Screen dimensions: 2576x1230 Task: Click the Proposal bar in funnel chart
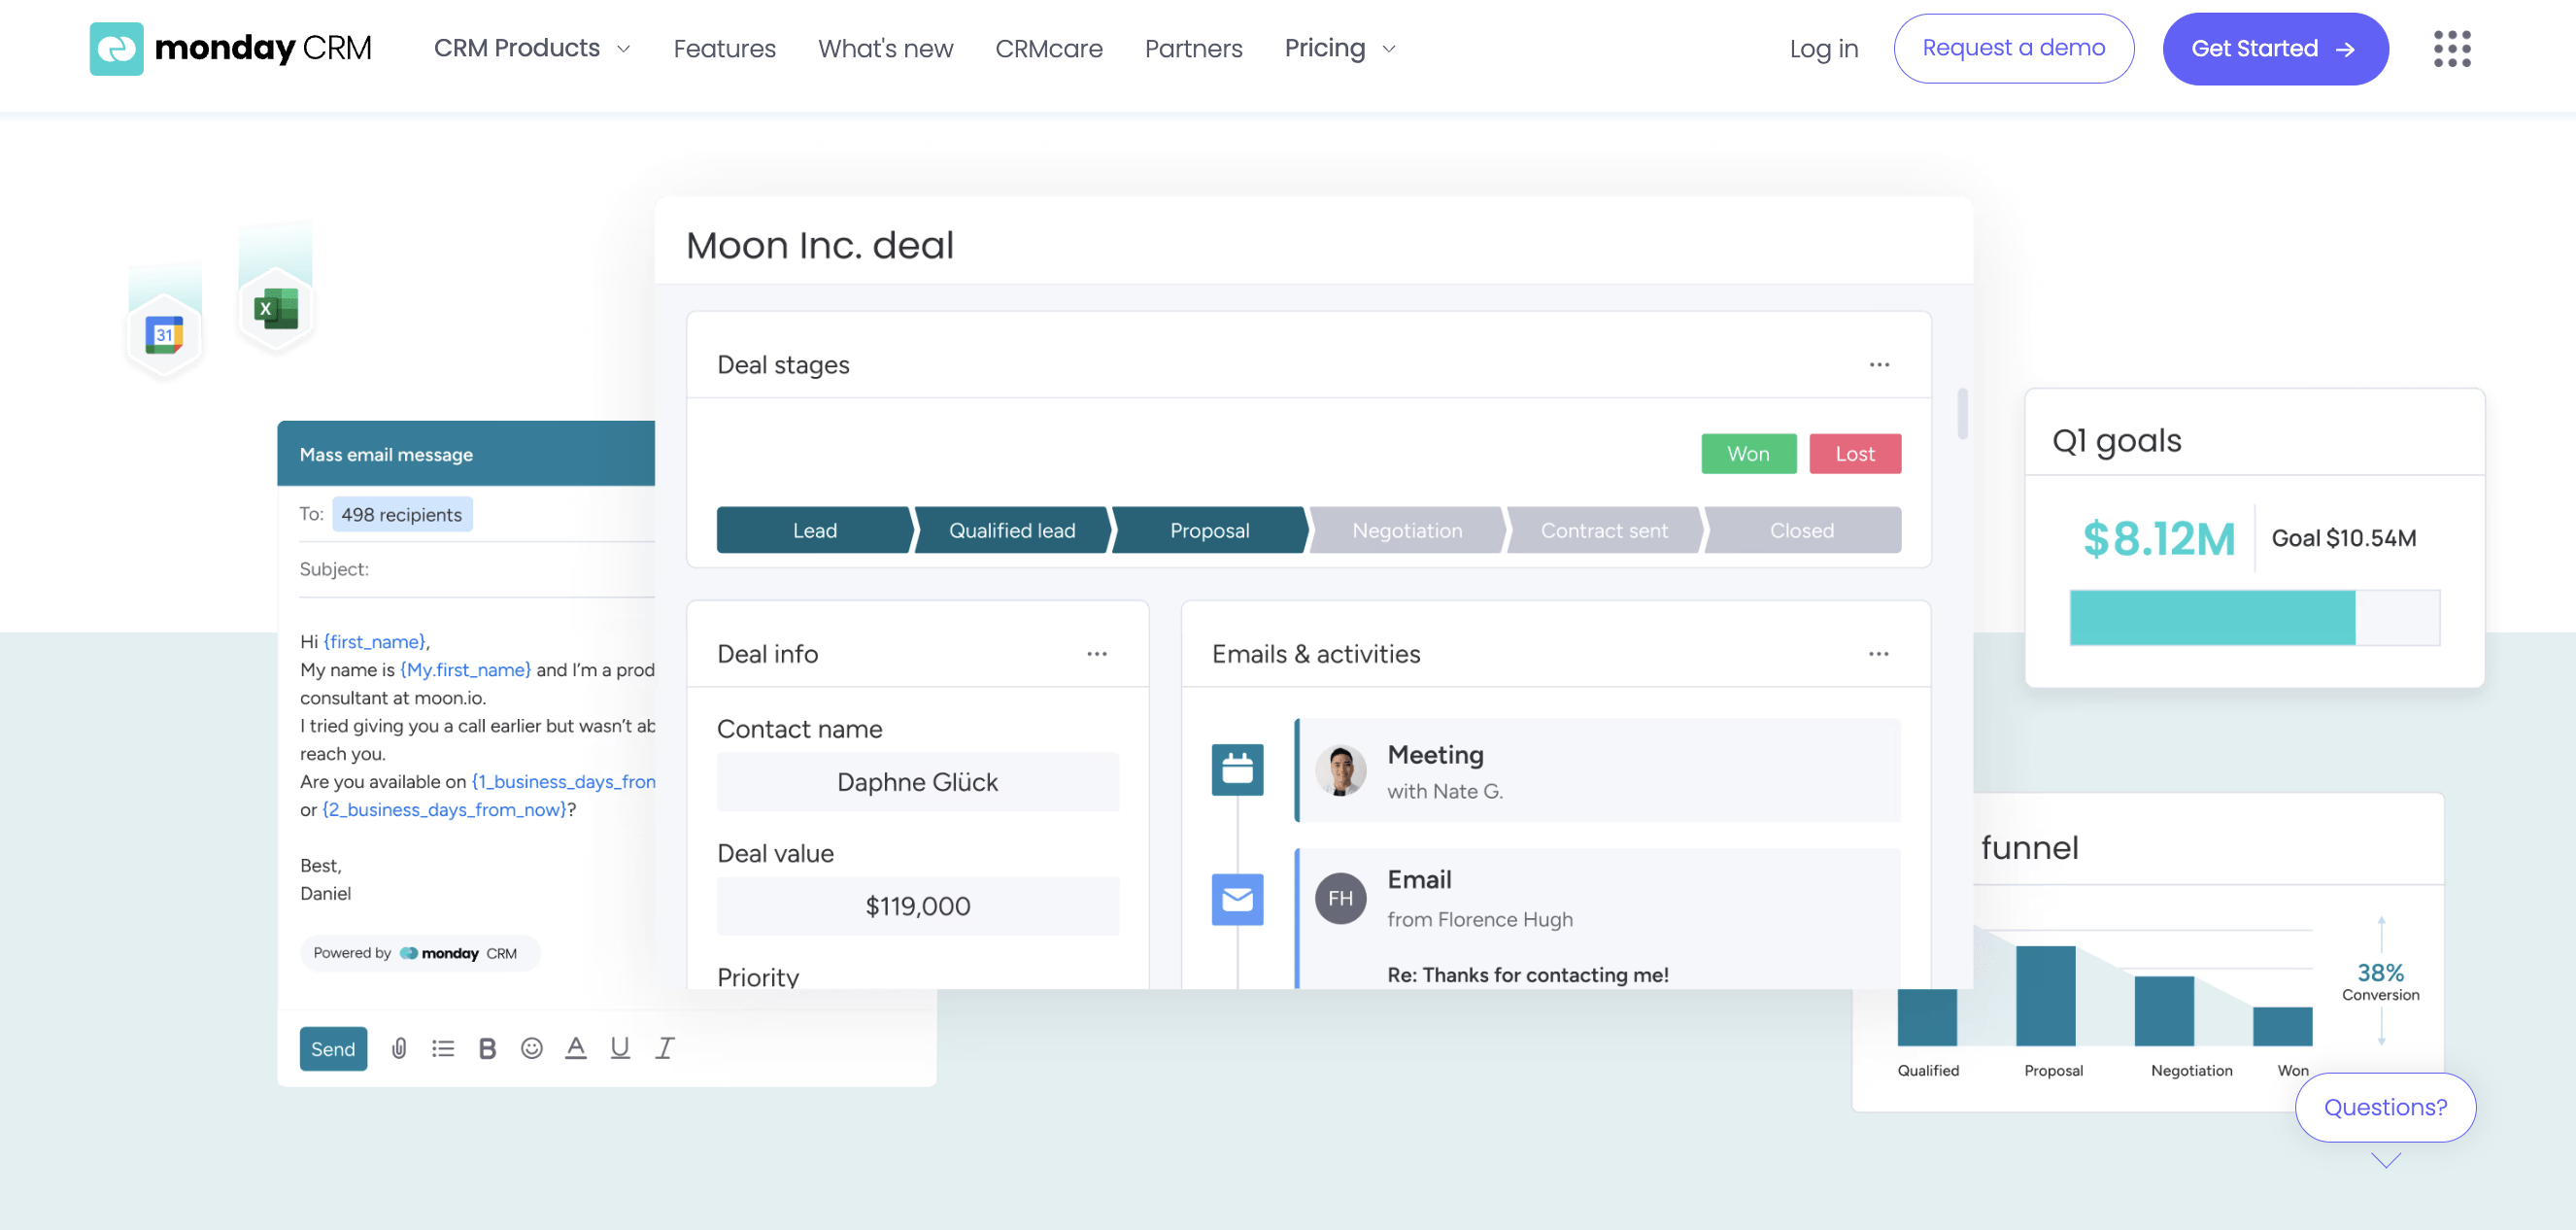[x=2045, y=995]
